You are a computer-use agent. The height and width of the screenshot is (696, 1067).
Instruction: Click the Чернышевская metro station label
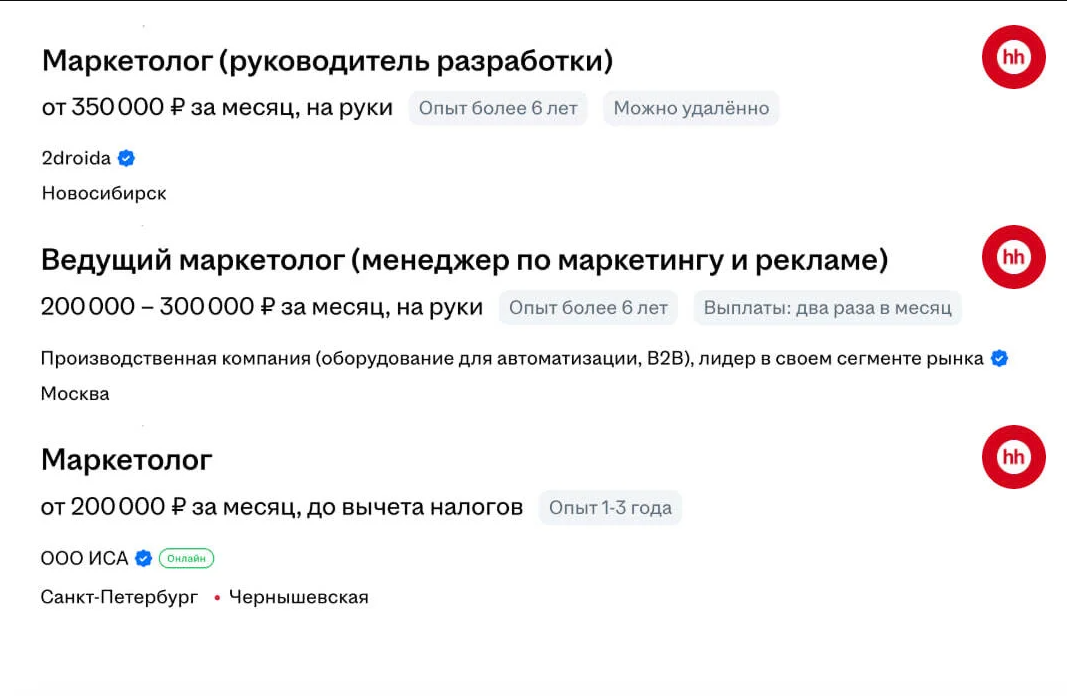point(298,598)
